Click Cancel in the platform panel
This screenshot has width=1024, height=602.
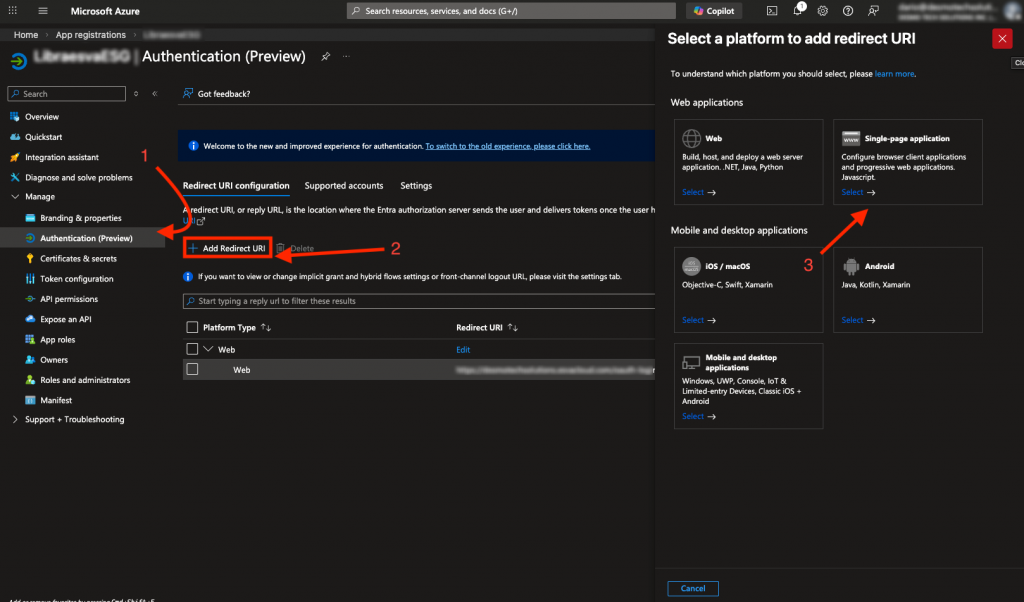(x=693, y=588)
